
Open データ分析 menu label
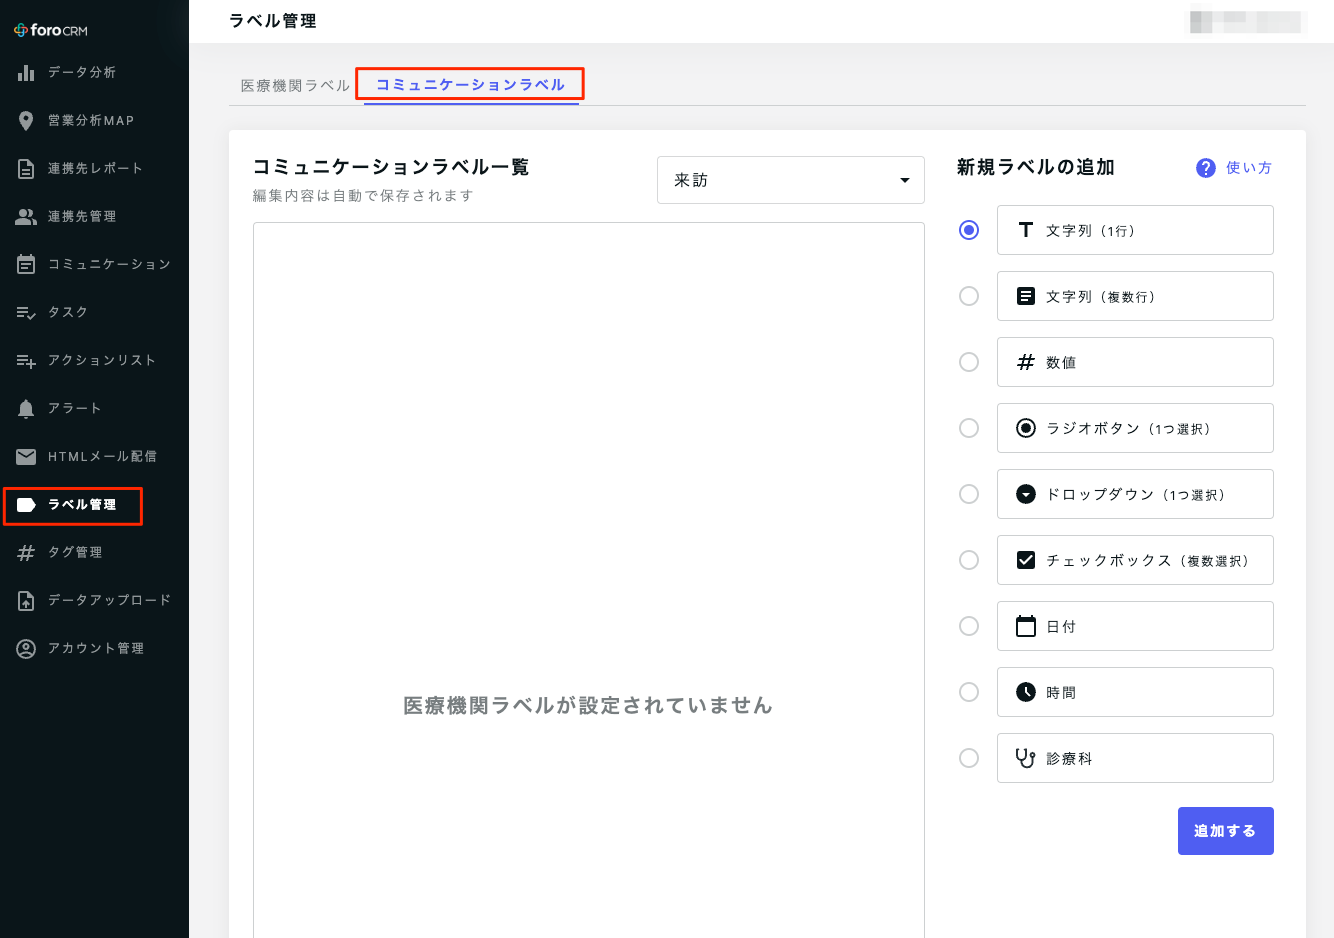pyautogui.click(x=82, y=72)
